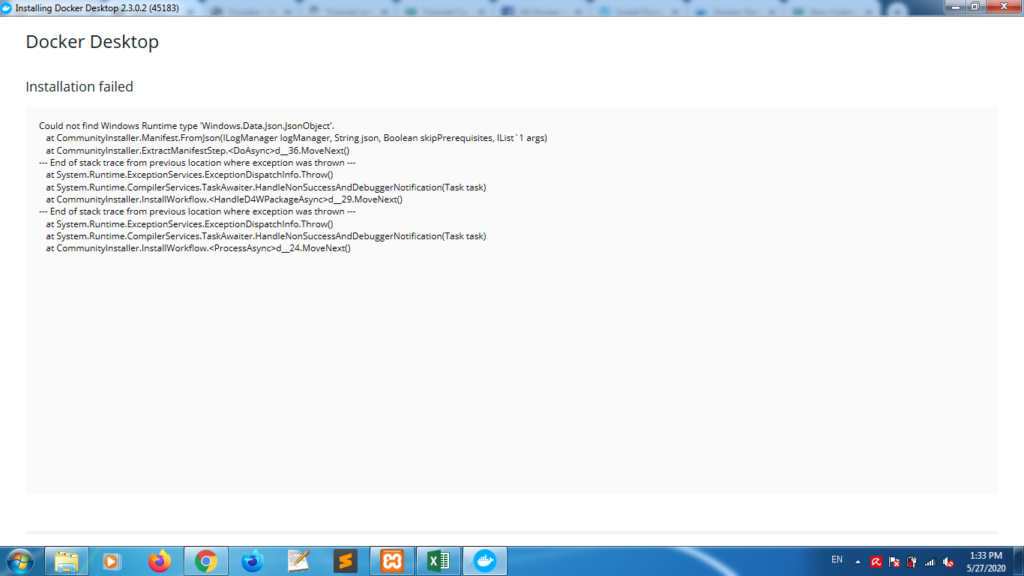Click the 'CommunityInstaller.Manifest.FromJson' stack line
Viewport: 1024px width, 576px height.
tap(296, 138)
